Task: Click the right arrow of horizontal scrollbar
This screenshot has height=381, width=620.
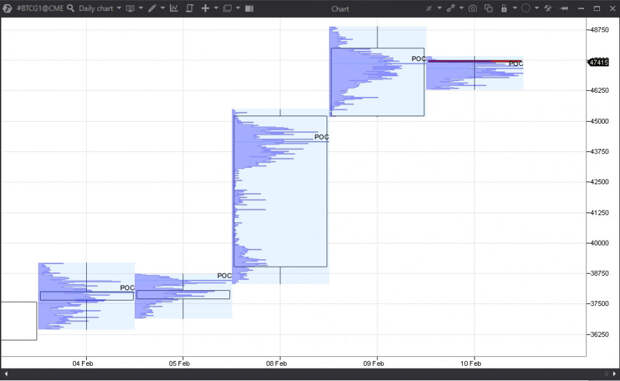Action: click(x=614, y=373)
